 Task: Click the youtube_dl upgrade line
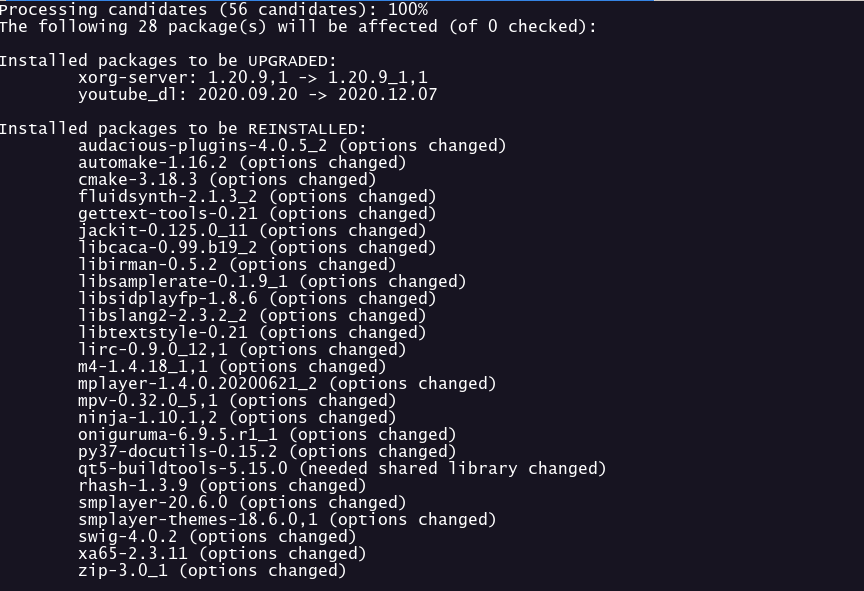coord(257,94)
